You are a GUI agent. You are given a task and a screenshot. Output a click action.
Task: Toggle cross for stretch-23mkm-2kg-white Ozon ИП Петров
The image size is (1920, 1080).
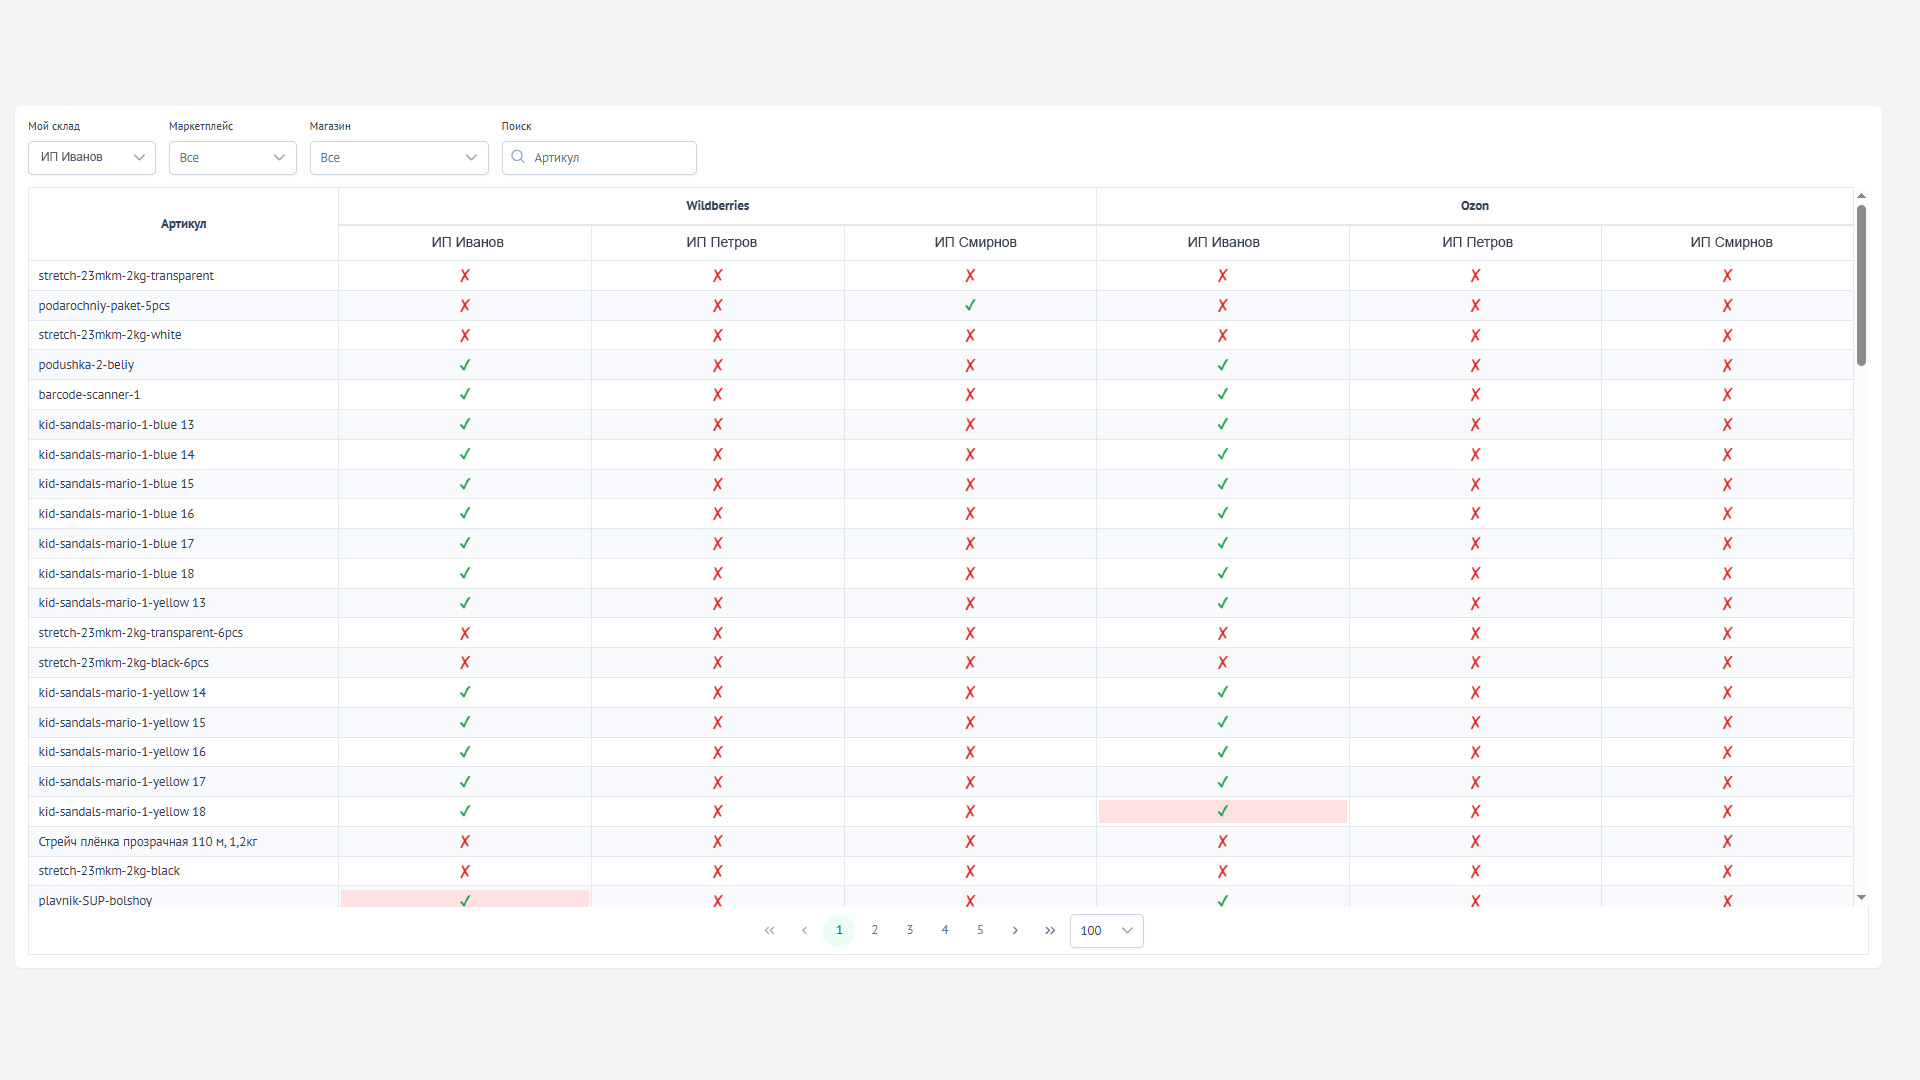point(1475,335)
